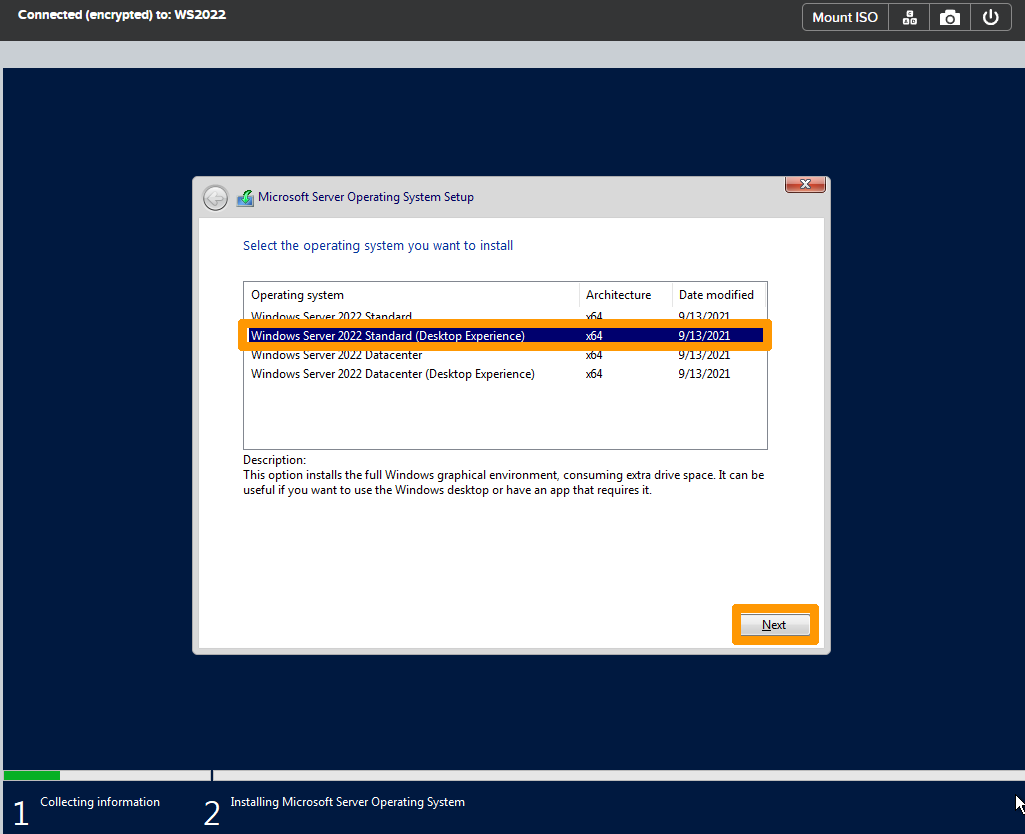
Task: Capture the screen using the camera icon
Action: (x=949, y=17)
